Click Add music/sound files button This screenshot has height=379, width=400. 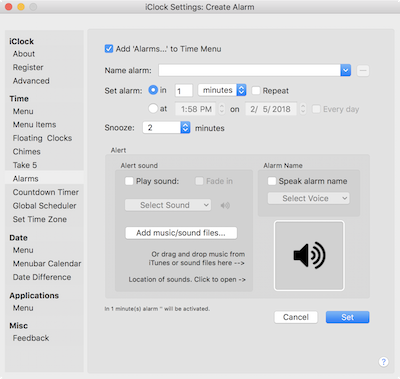[181, 233]
